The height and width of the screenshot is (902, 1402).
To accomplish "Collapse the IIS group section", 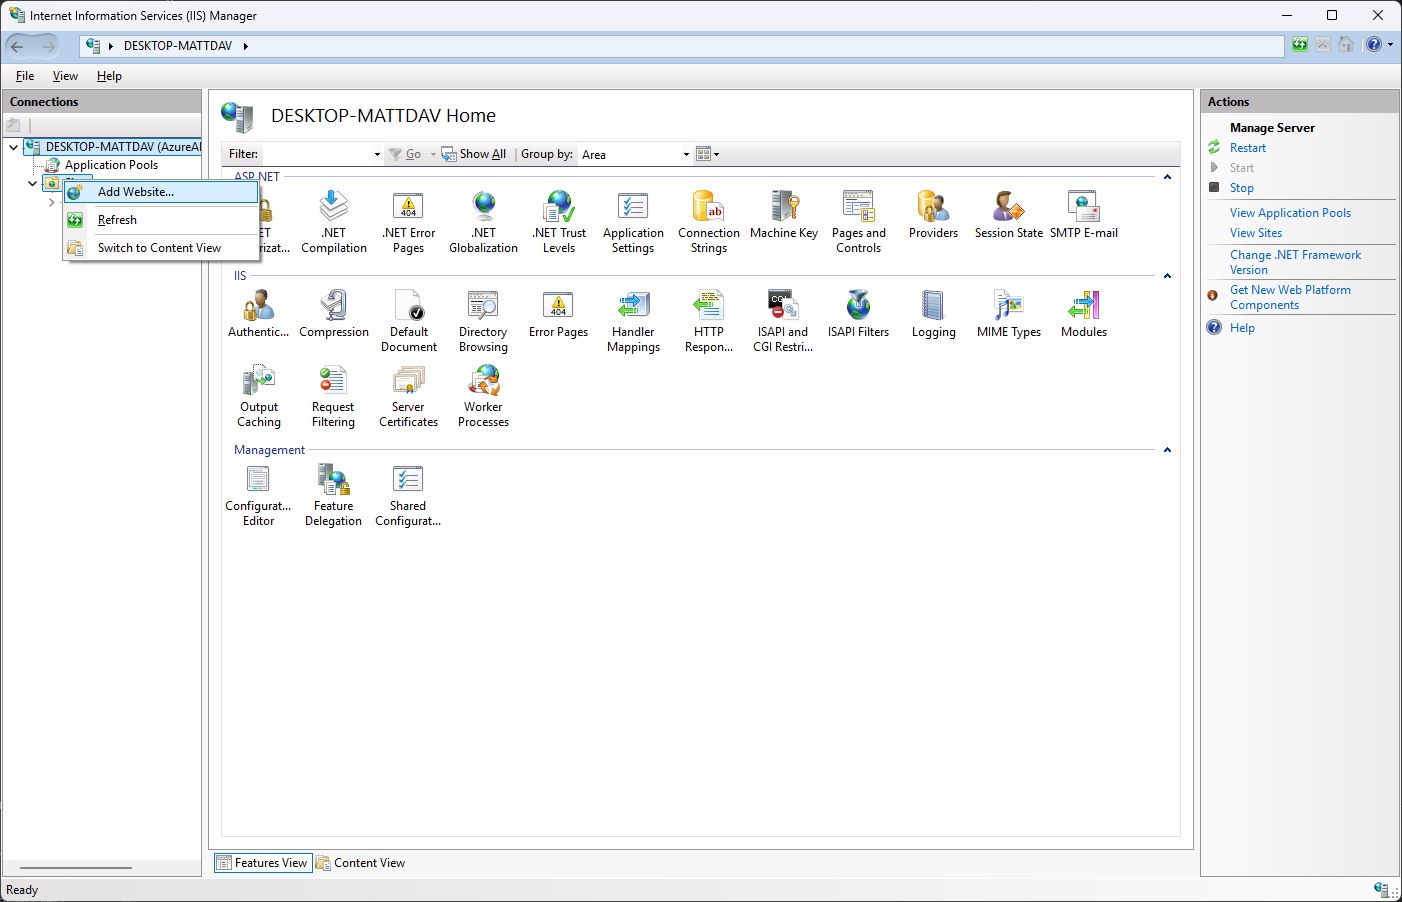I will pos(1167,276).
